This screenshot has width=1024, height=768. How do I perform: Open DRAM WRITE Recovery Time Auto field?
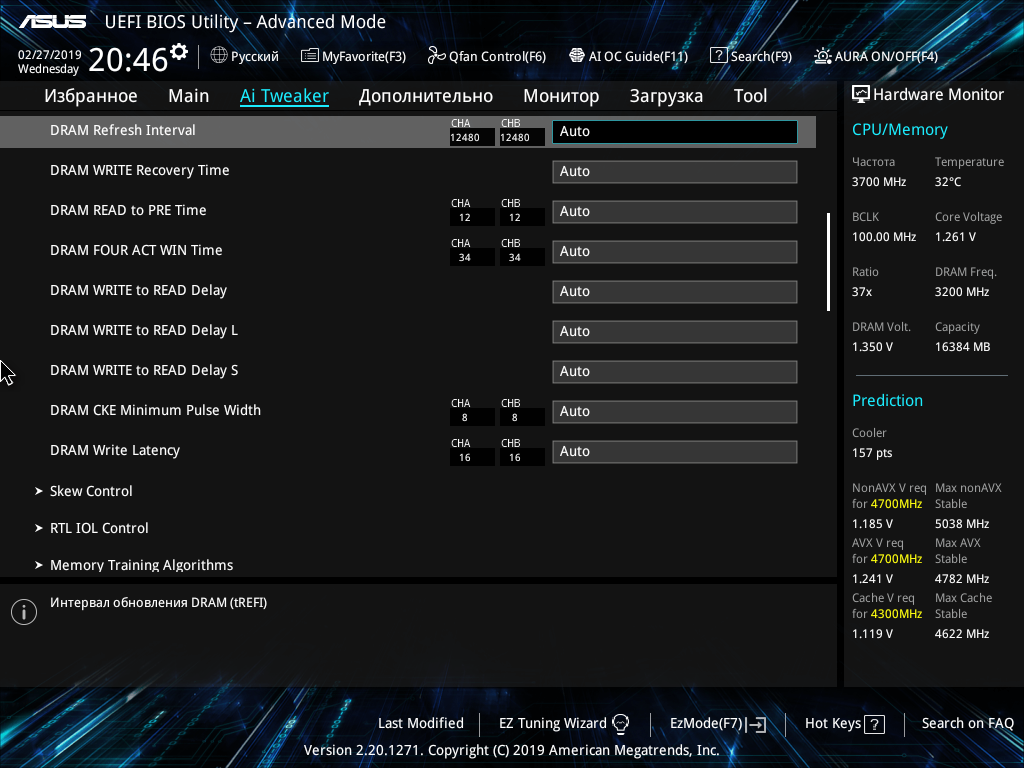coord(675,172)
